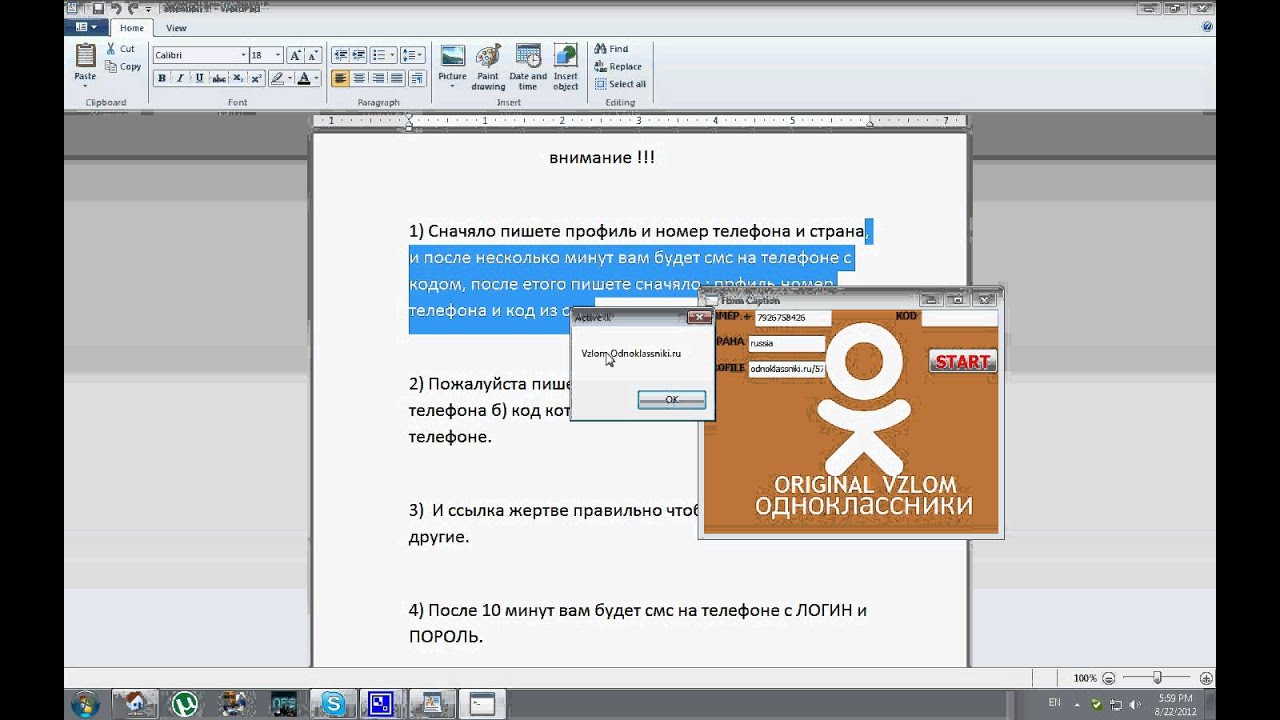Image resolution: width=1280 pixels, height=720 pixels.
Task: Click the Redo arrow in quick access toolbar
Action: point(133,8)
